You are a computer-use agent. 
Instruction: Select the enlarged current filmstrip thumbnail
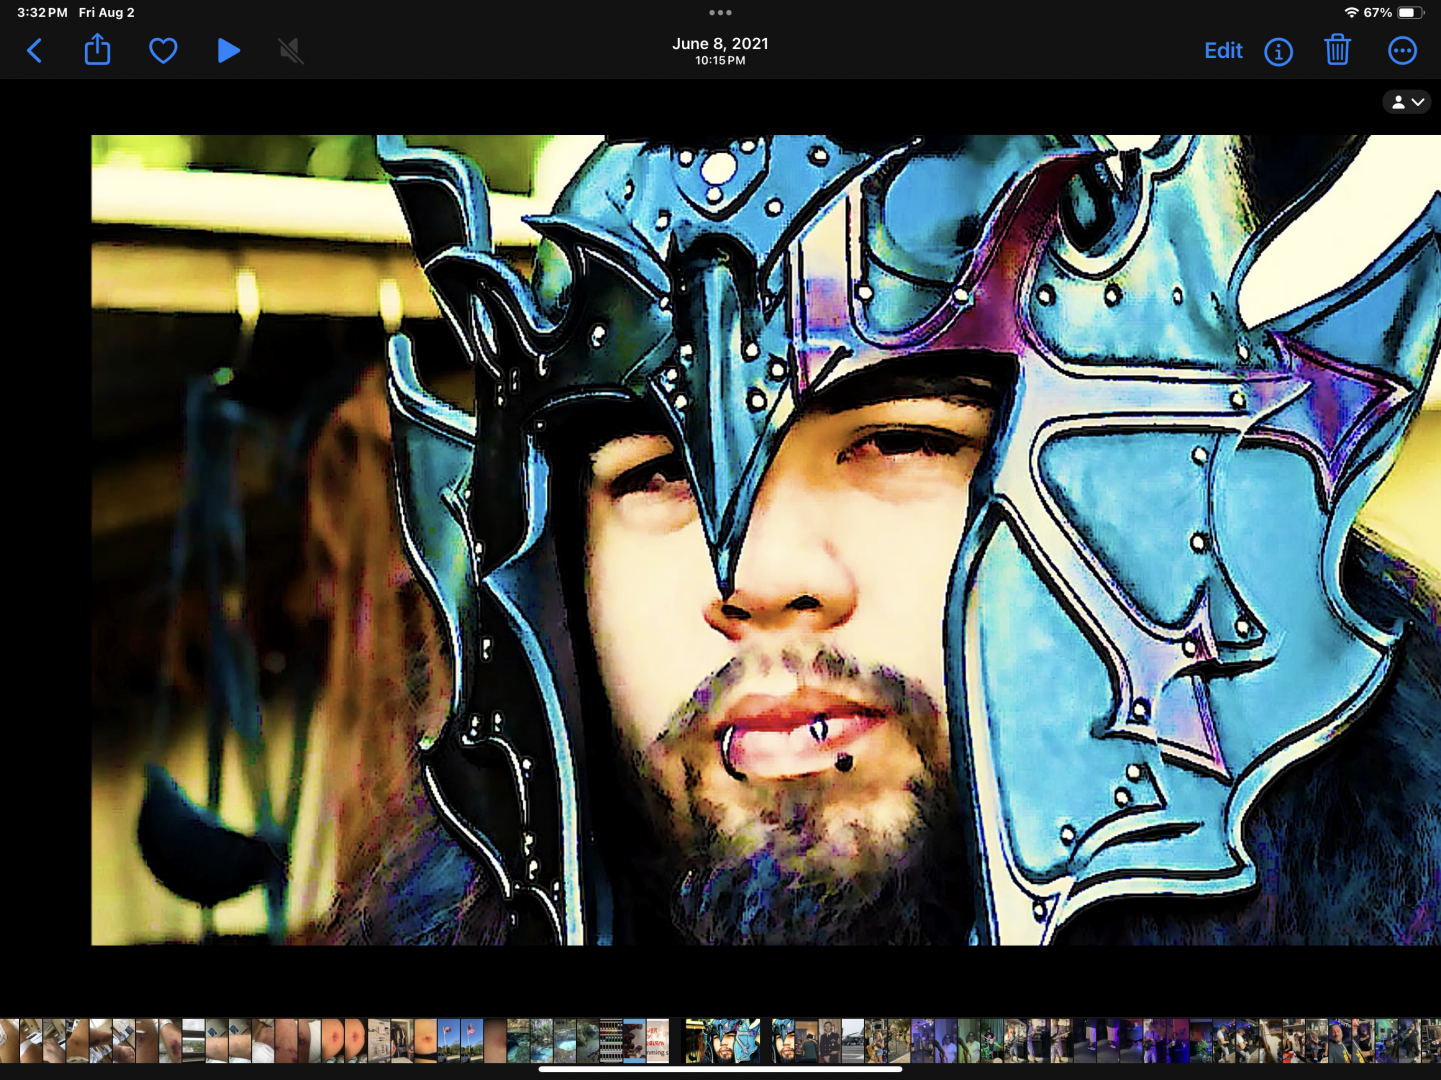click(x=723, y=1041)
